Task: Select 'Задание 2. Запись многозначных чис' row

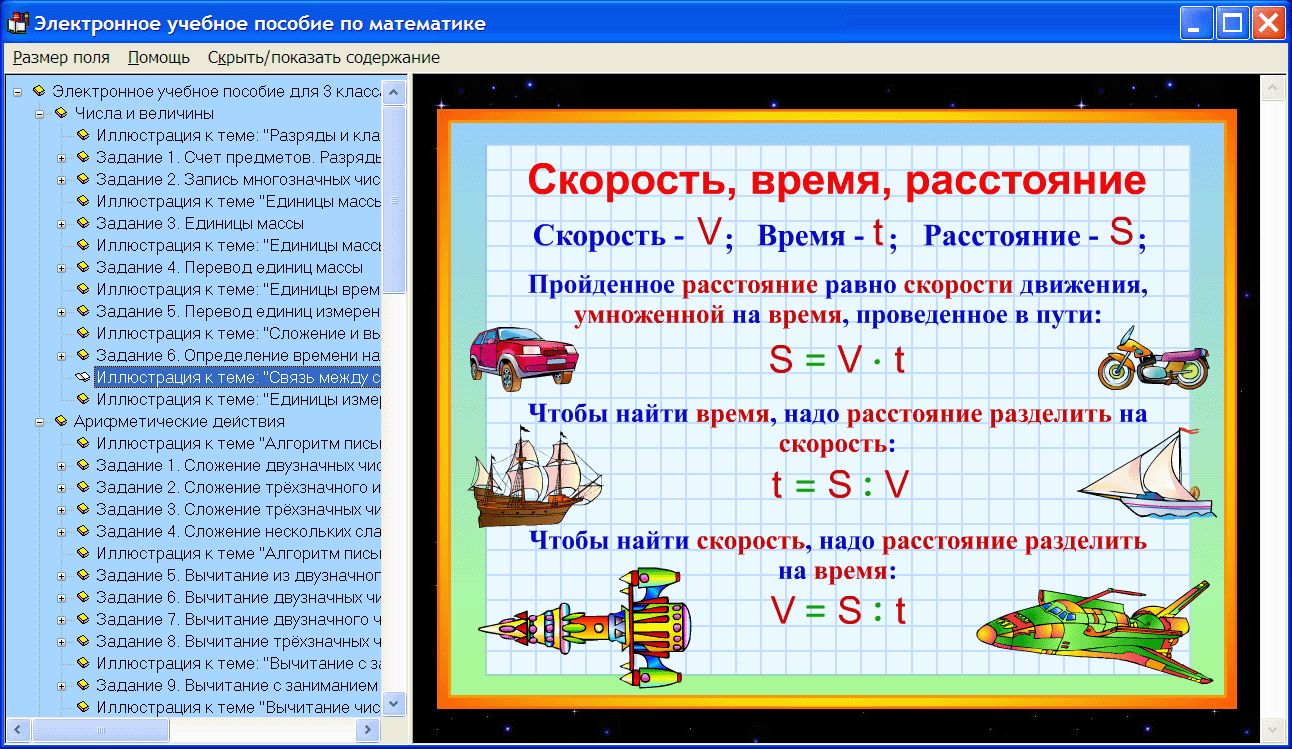Action: coord(238,180)
